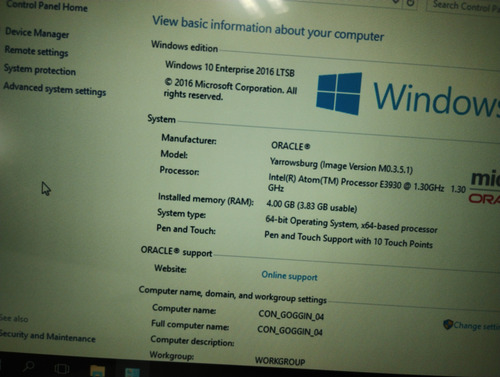Viewport: 500px width, 377px height.
Task: Click the ORACLE manufacturer value
Action: [x=290, y=146]
